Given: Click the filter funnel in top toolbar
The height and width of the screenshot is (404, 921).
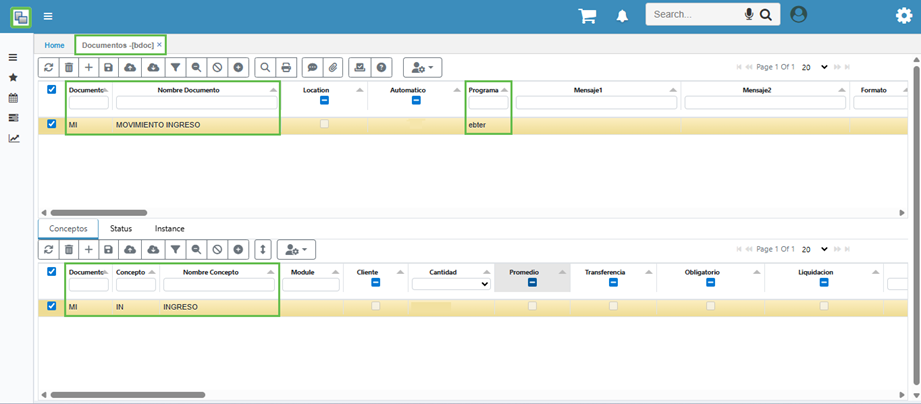Looking at the screenshot, I should click(x=175, y=67).
